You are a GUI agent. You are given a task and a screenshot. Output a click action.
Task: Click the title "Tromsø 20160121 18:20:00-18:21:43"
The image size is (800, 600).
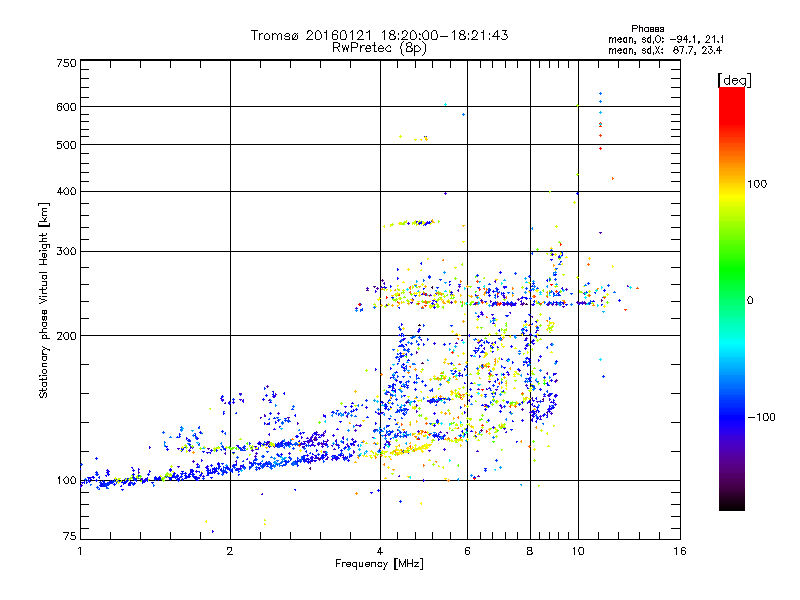[x=380, y=35]
